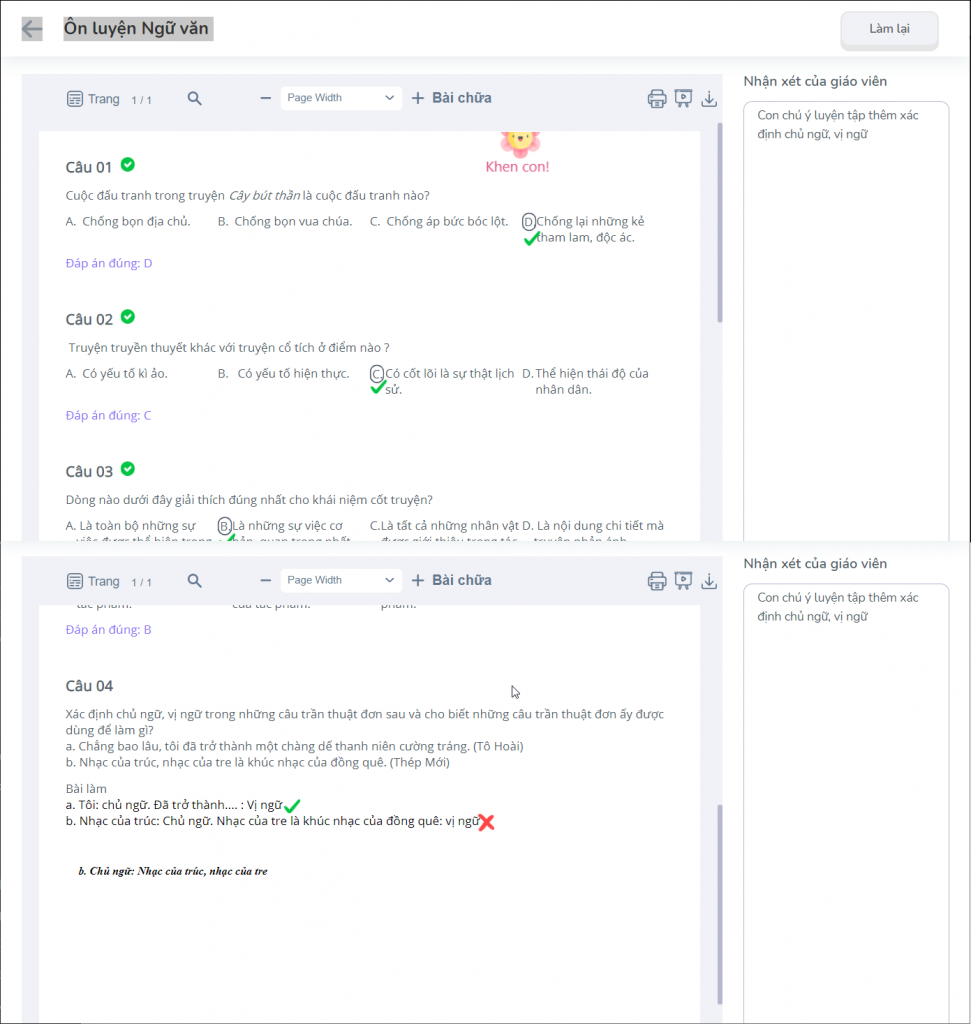Open the Page Width dropdown in the lower viewer
This screenshot has height=1024, width=971.
click(x=341, y=580)
